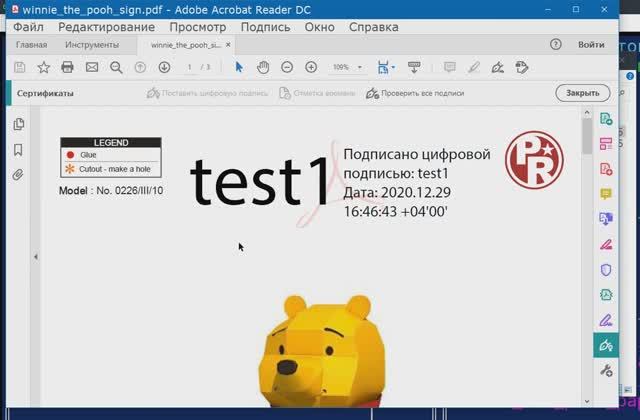Screen dimensions: 640x420
Task: Open the Файл menu
Action: 28,27
